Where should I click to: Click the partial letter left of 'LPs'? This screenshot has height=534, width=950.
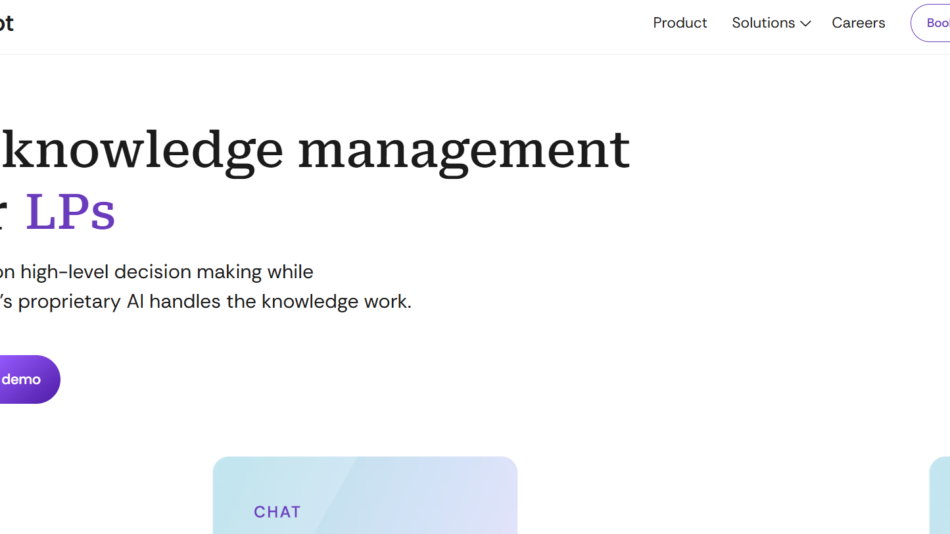tap(2, 213)
